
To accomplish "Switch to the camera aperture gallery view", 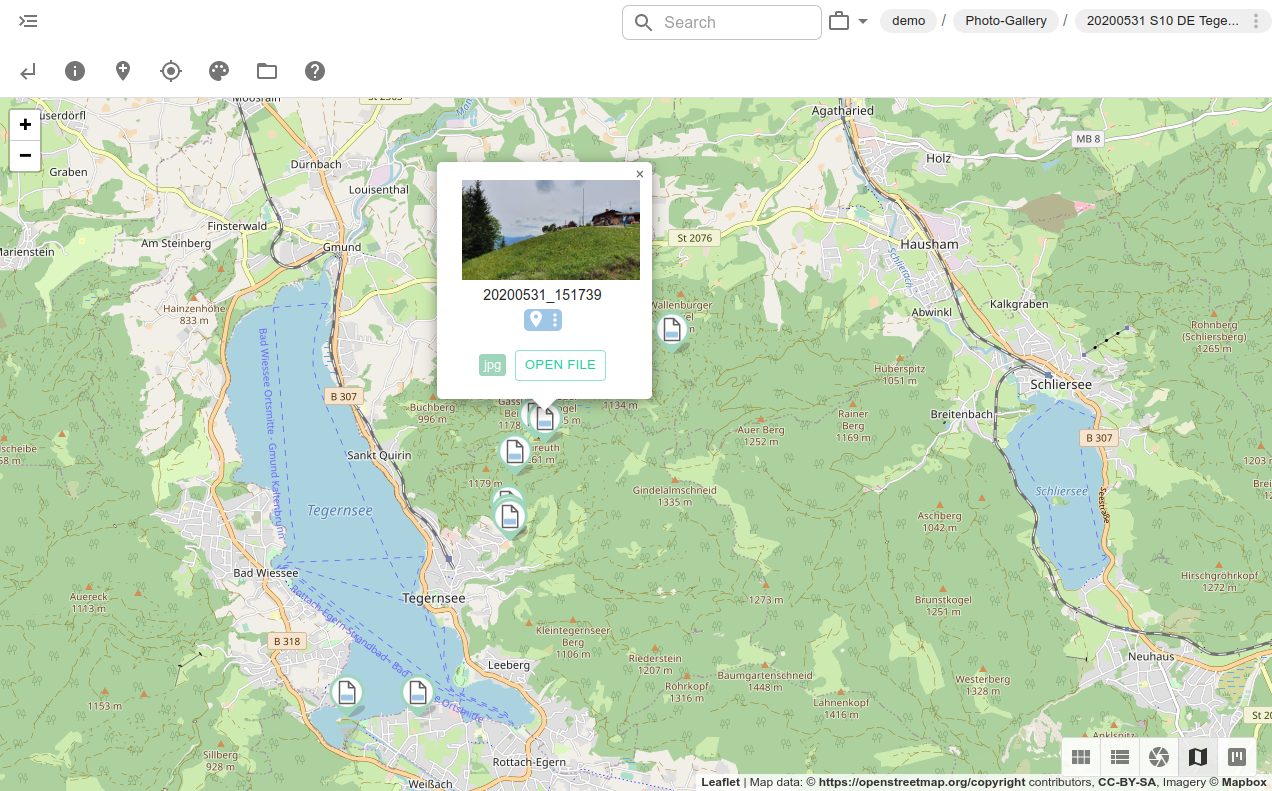I will [1159, 757].
